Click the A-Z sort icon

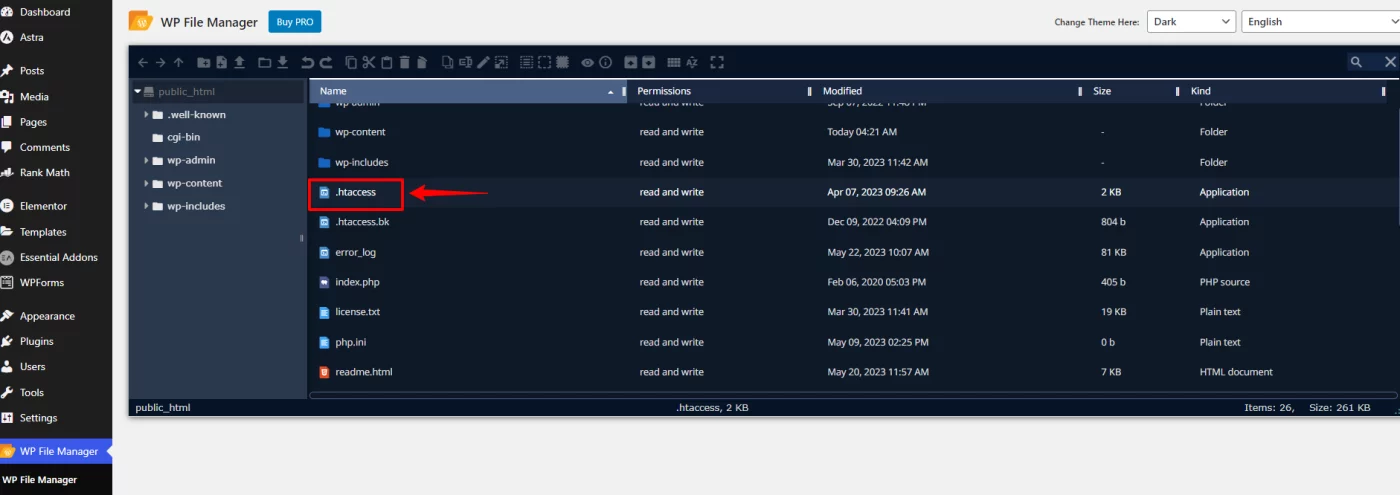click(691, 62)
